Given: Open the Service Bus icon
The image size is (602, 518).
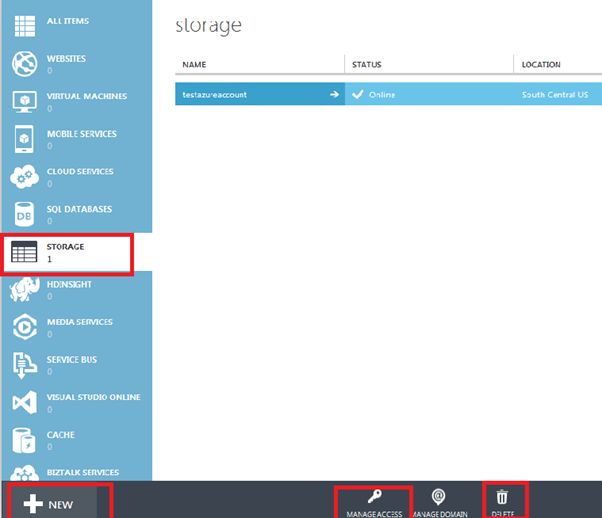Looking at the screenshot, I should [25, 365].
